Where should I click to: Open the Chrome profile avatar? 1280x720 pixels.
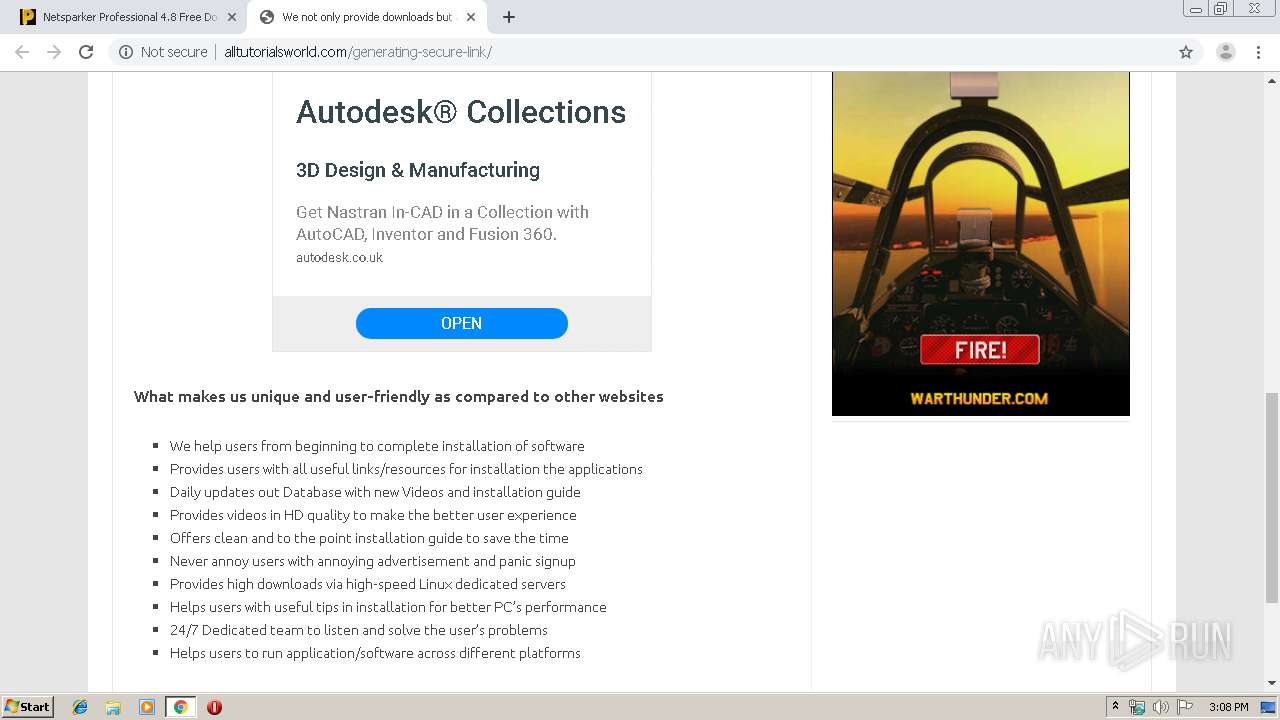tap(1226, 52)
